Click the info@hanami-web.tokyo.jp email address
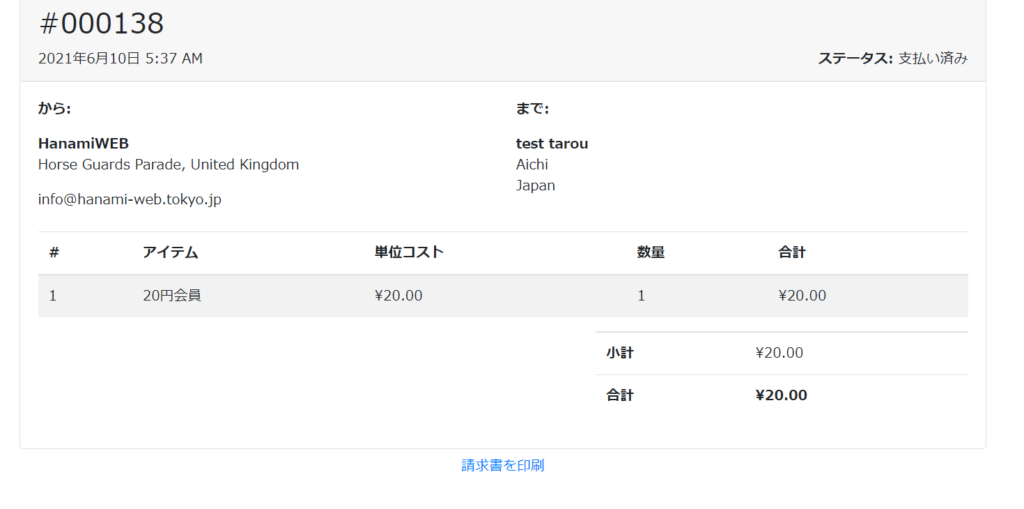The width and height of the screenshot is (1024, 509). [x=130, y=199]
